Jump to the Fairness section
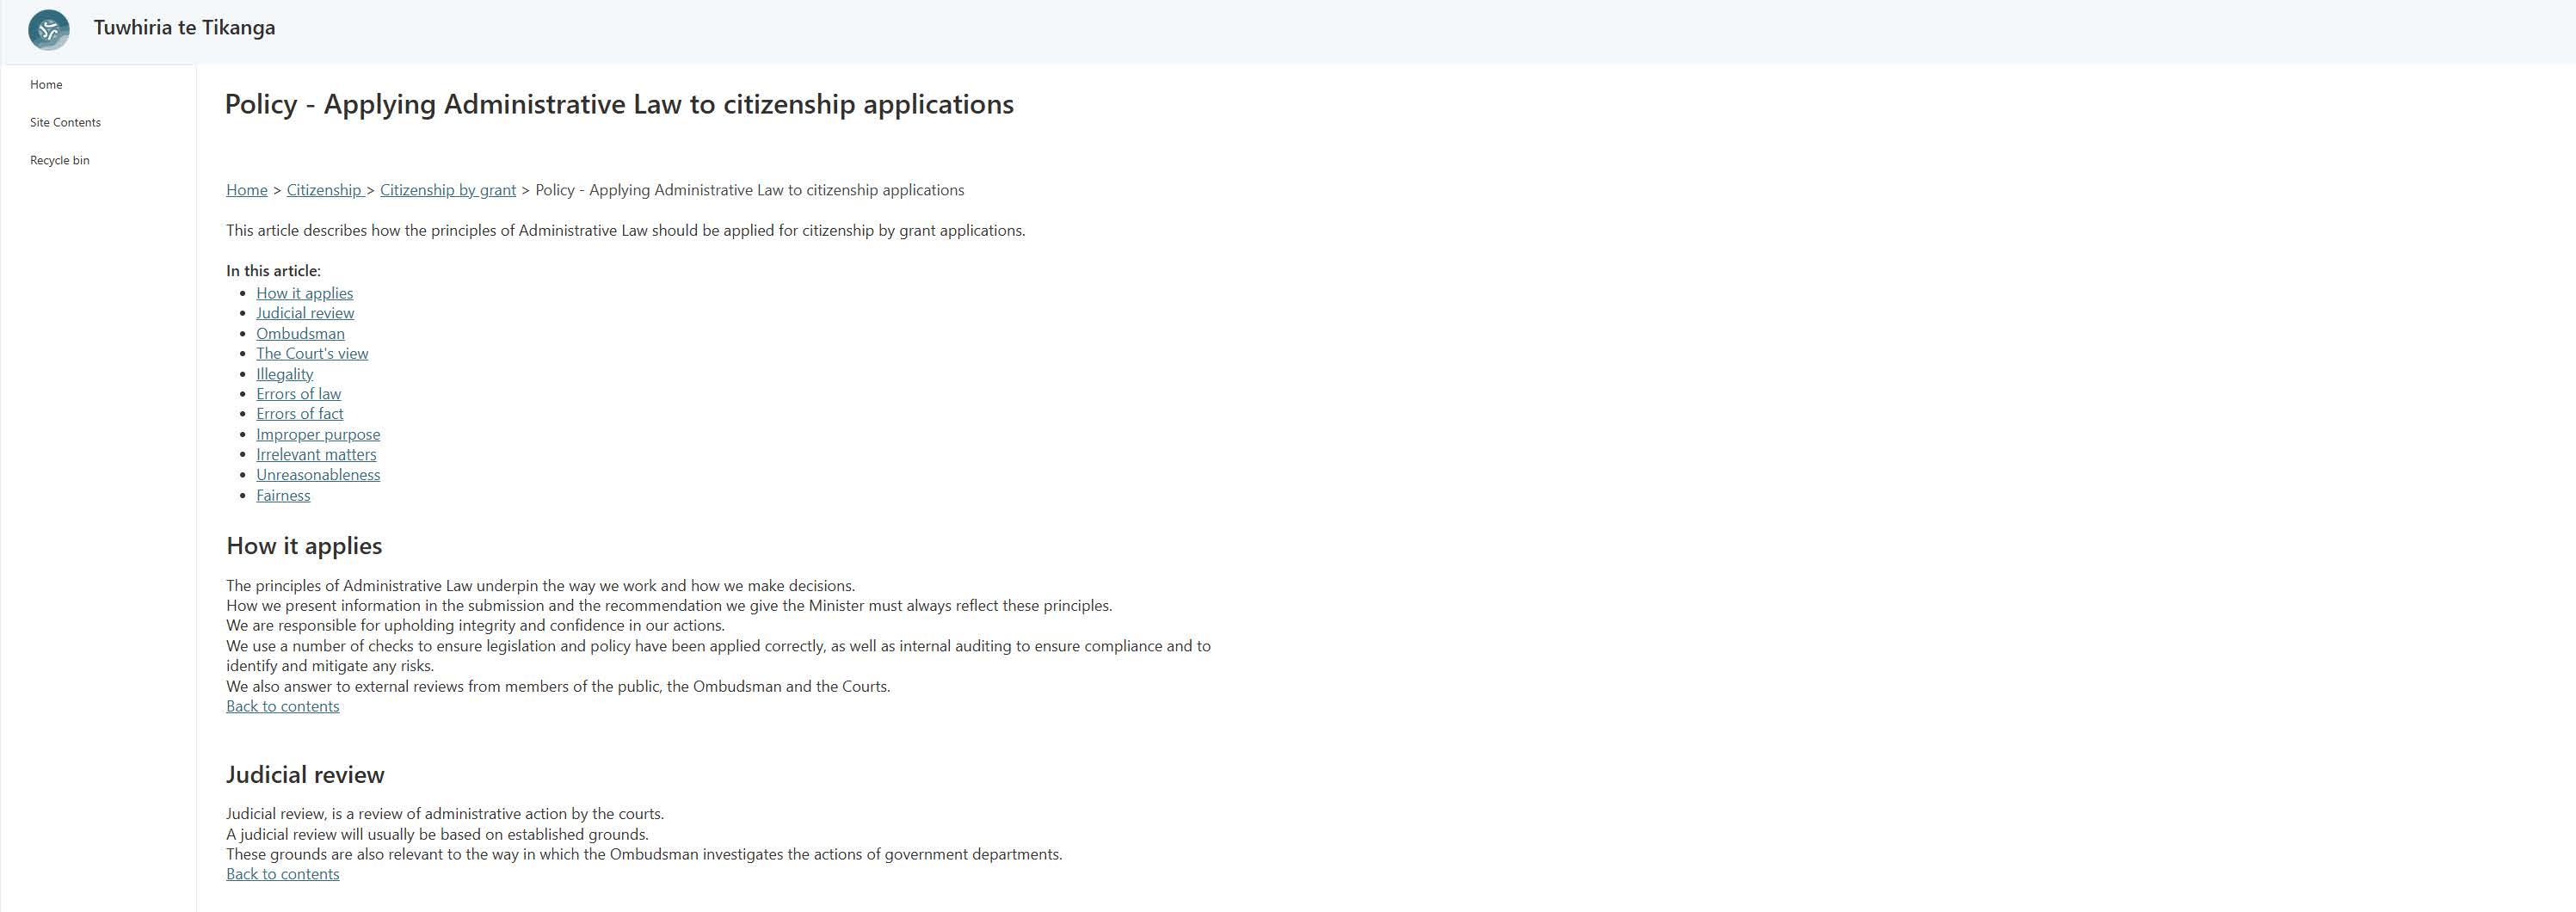The image size is (2576, 912). pyautogui.click(x=283, y=495)
